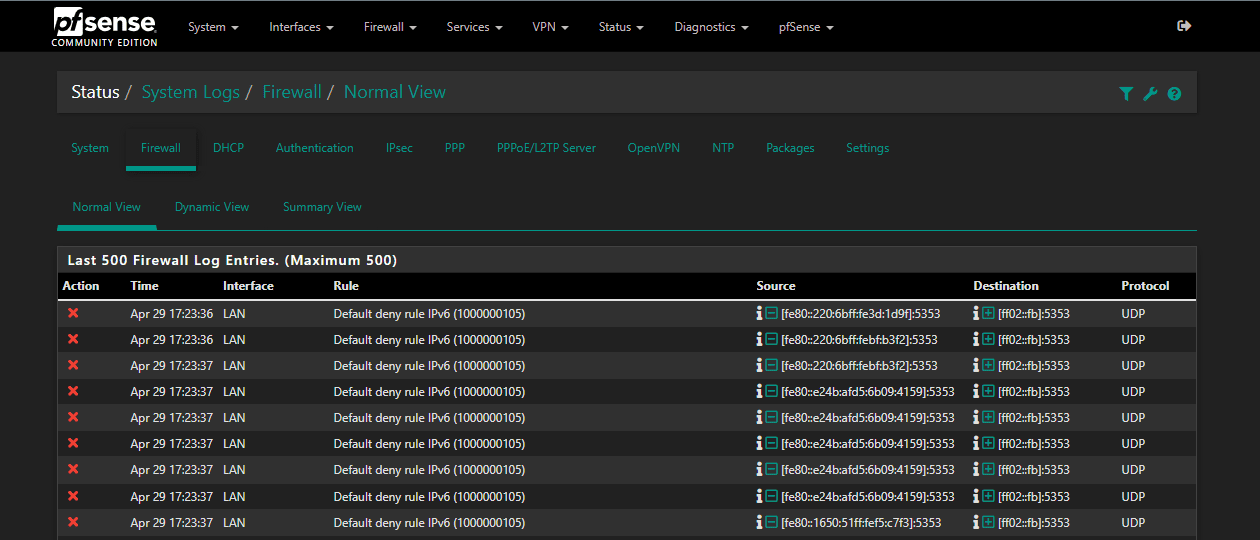Switch to the DHCP log tab
The image size is (1260, 540).
(228, 148)
